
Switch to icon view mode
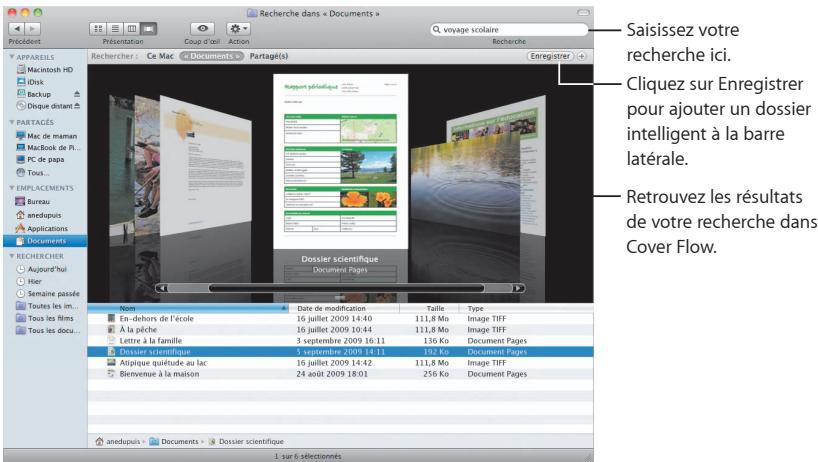(98, 29)
